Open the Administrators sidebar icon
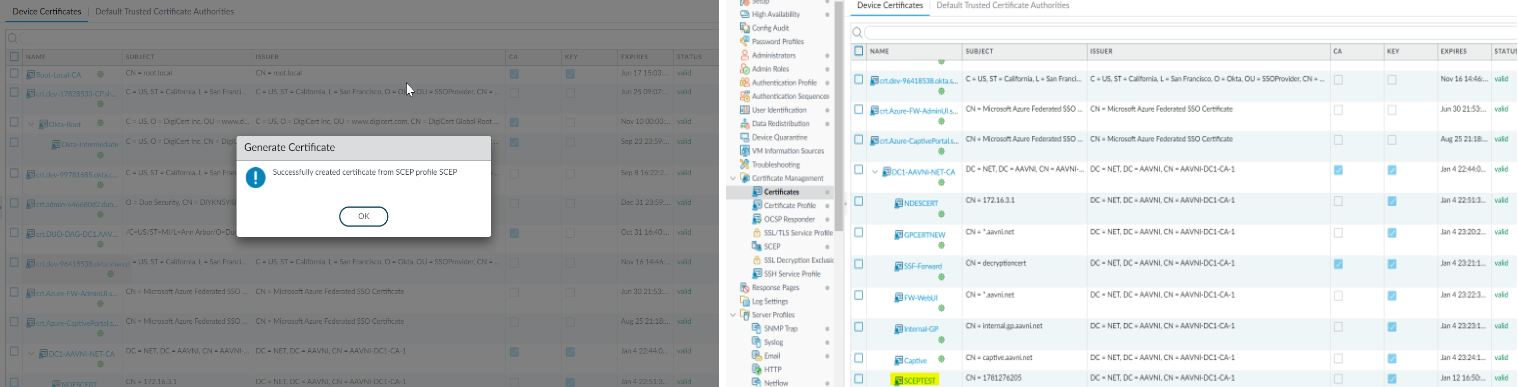 click(x=744, y=56)
